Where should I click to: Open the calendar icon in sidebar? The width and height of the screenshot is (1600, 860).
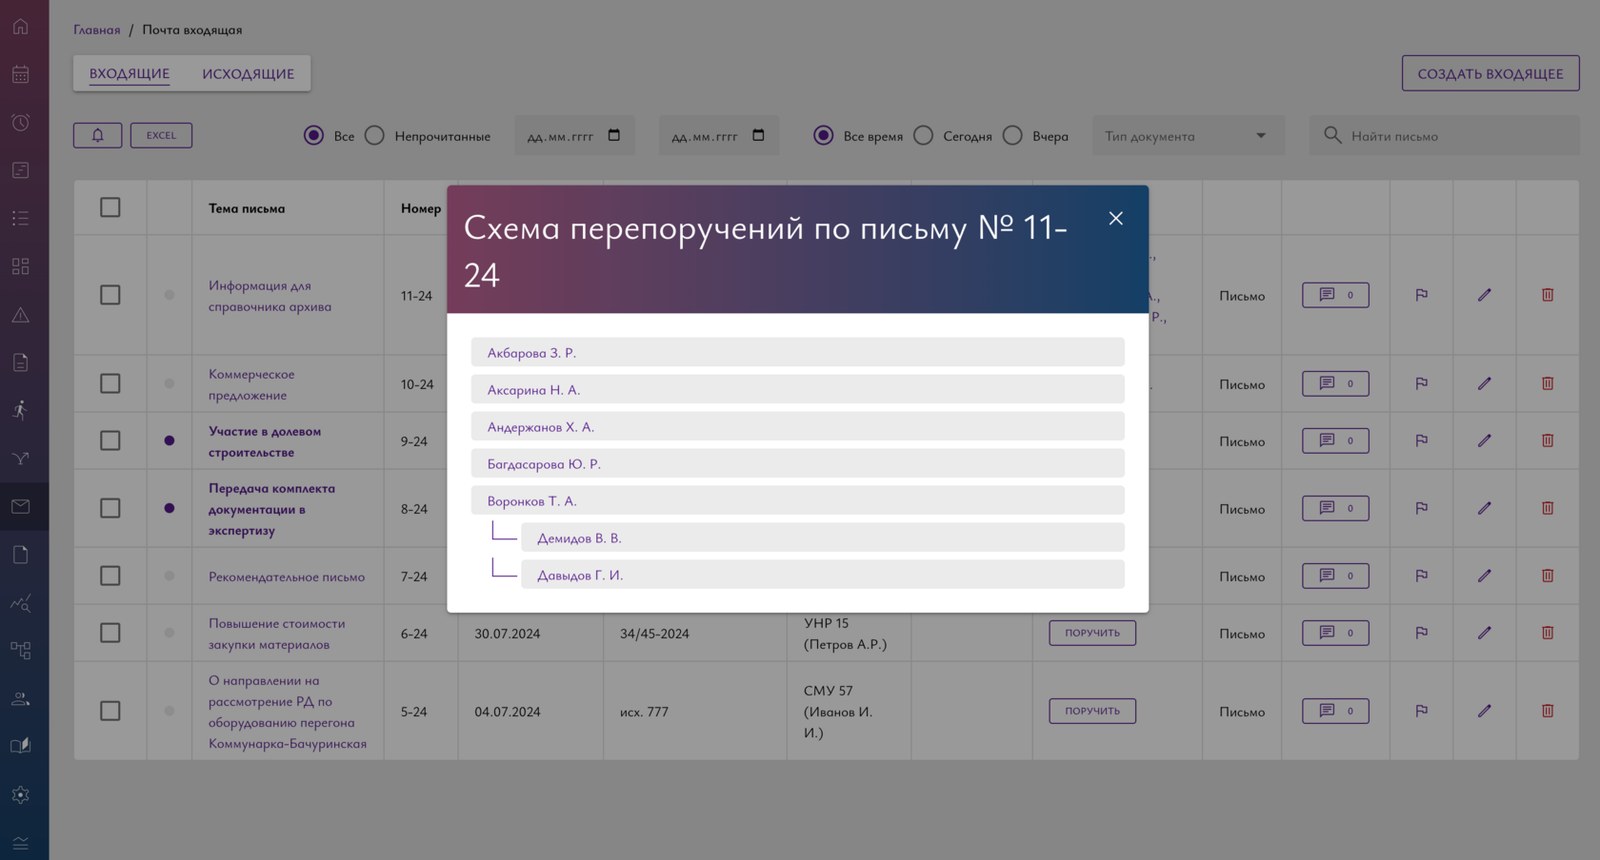coord(20,74)
